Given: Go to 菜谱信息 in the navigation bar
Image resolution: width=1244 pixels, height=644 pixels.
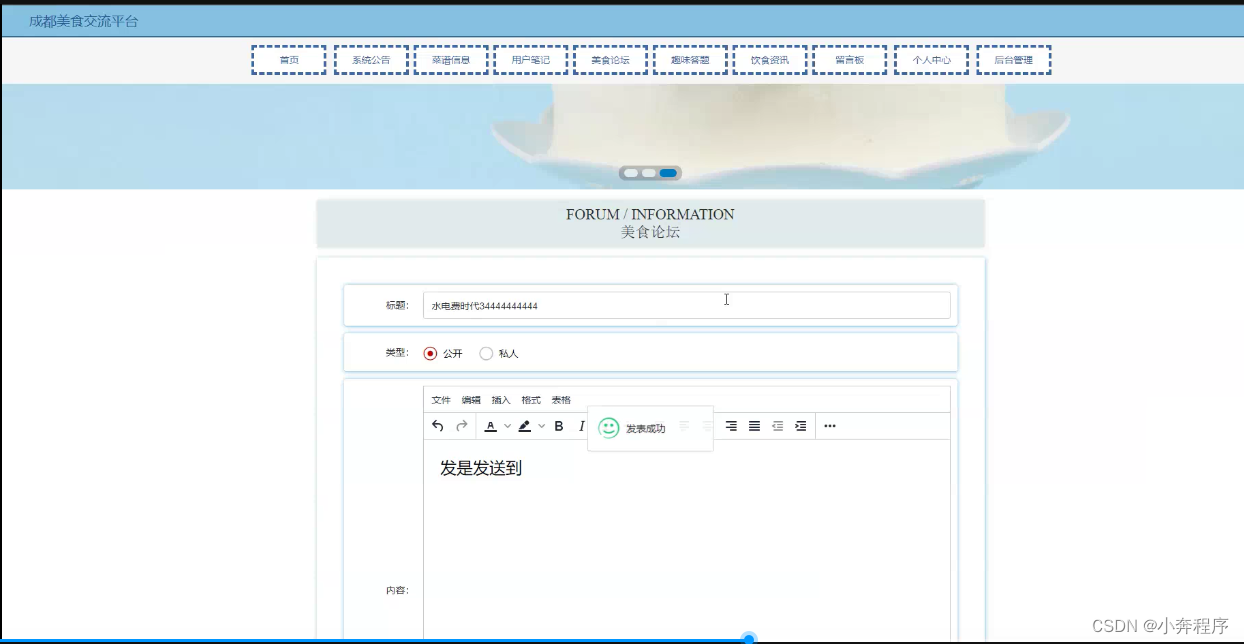Looking at the screenshot, I should click(x=451, y=60).
